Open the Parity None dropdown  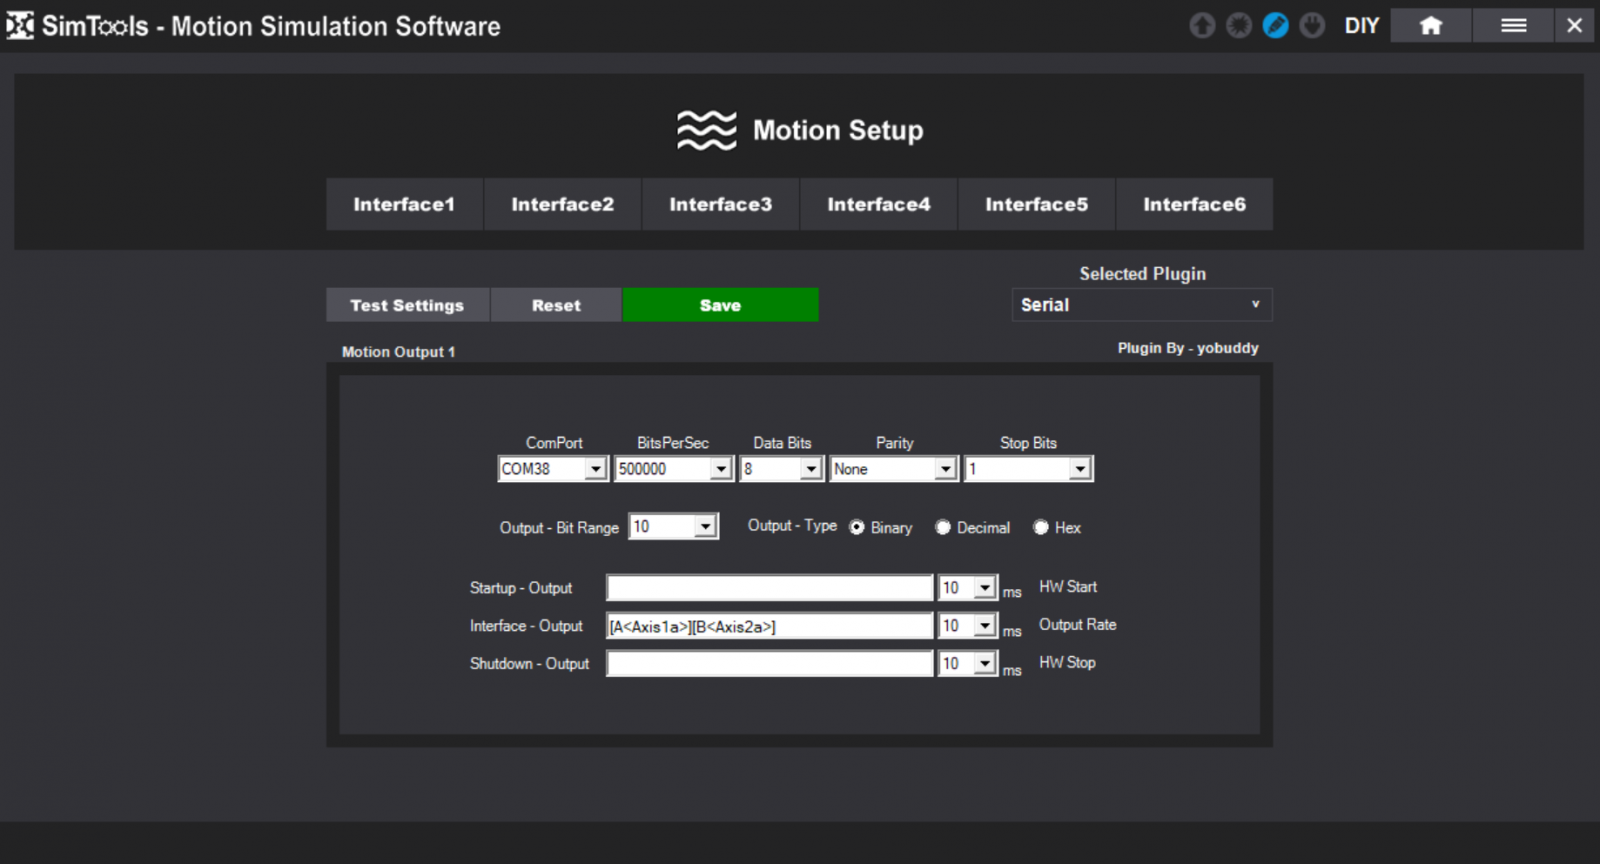894,469
